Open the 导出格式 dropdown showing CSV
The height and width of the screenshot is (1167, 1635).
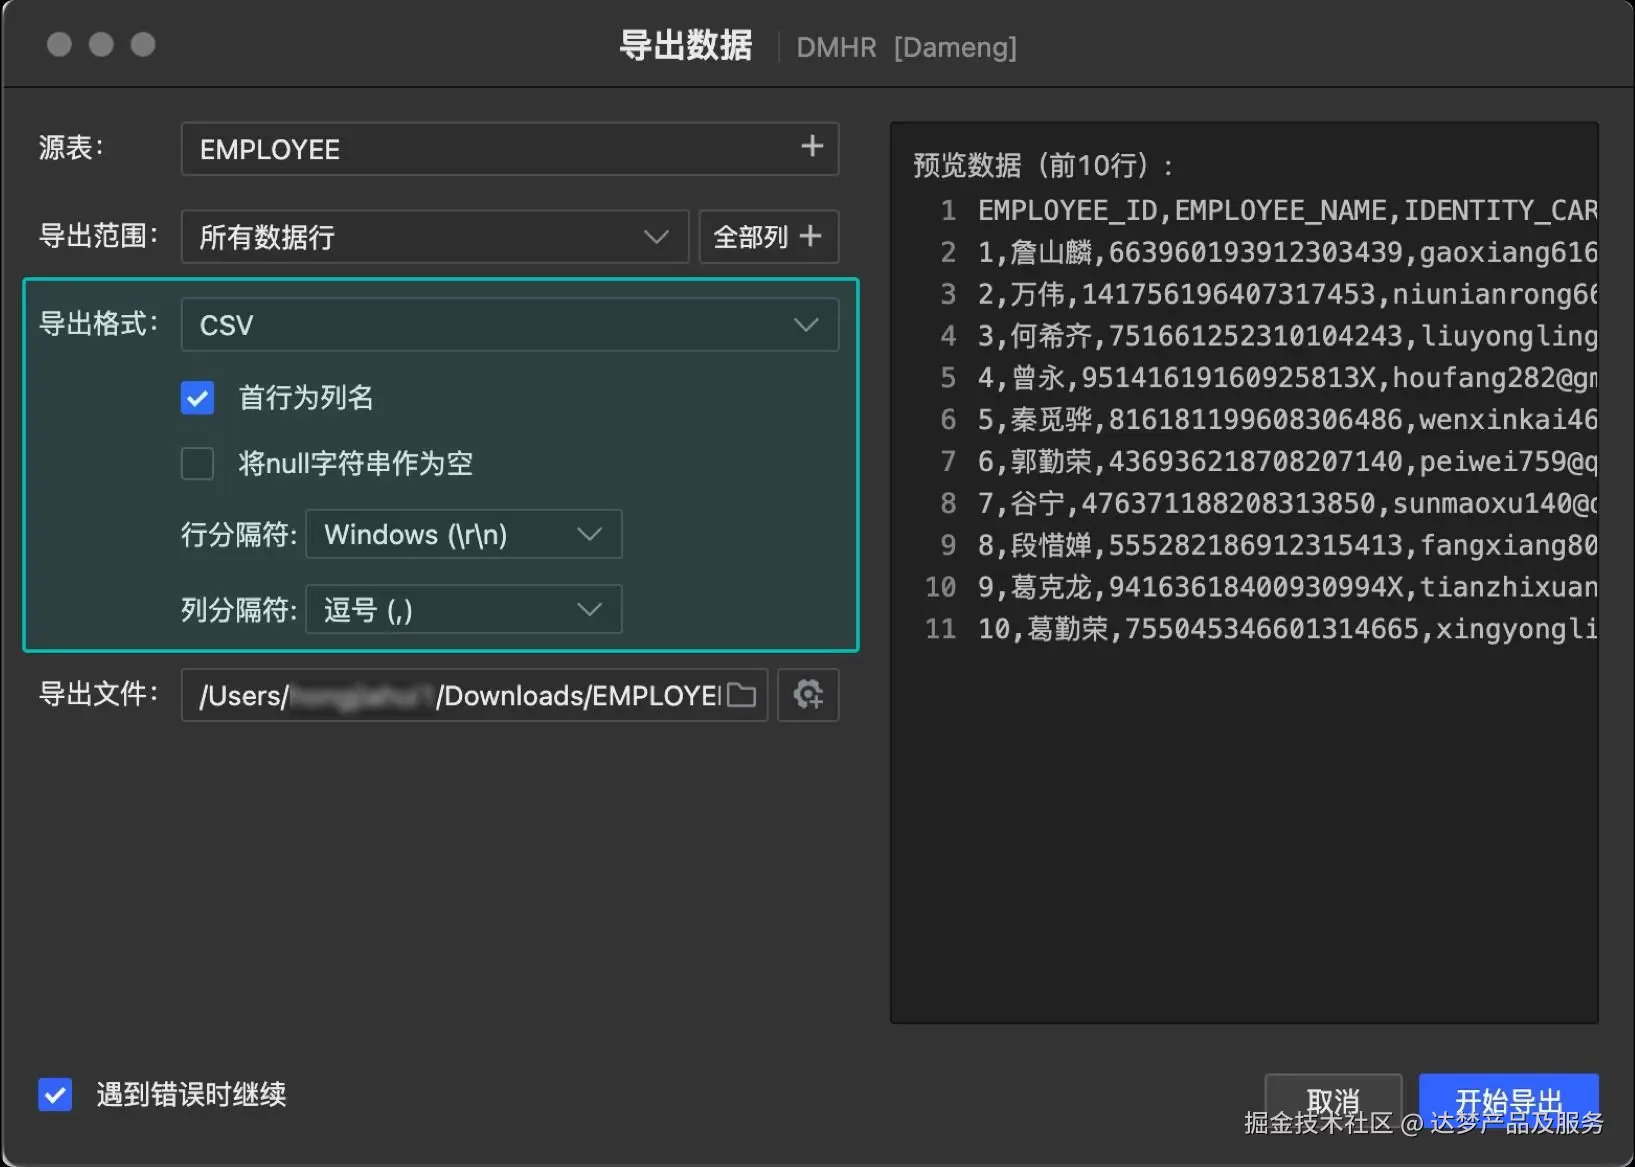510,325
